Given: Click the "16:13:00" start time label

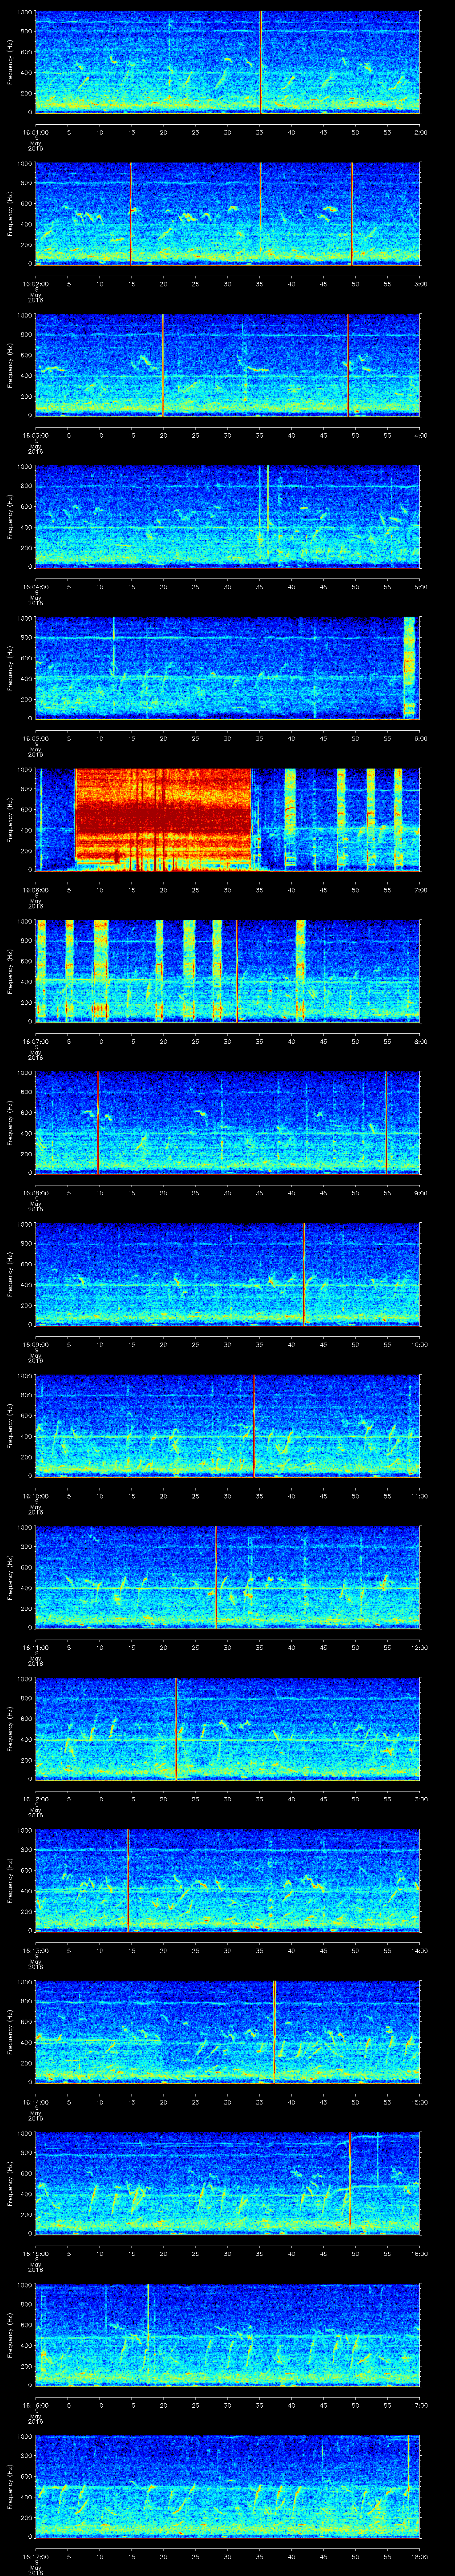Looking at the screenshot, I should [x=36, y=1950].
